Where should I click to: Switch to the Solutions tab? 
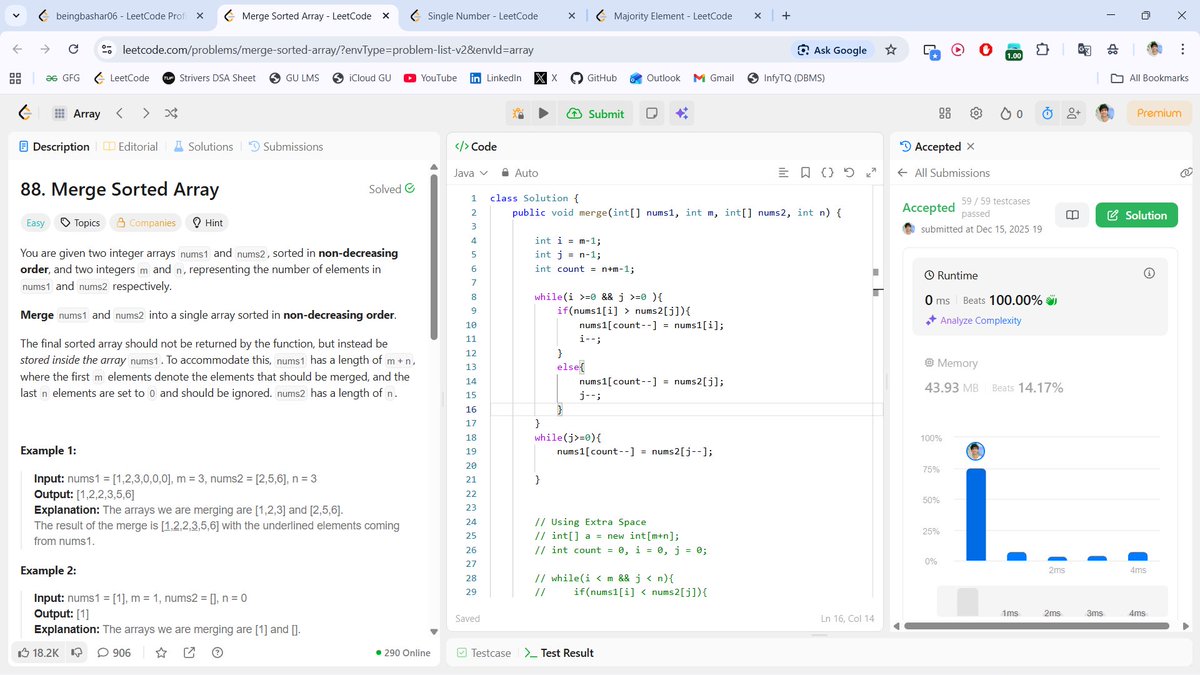[x=203, y=146]
